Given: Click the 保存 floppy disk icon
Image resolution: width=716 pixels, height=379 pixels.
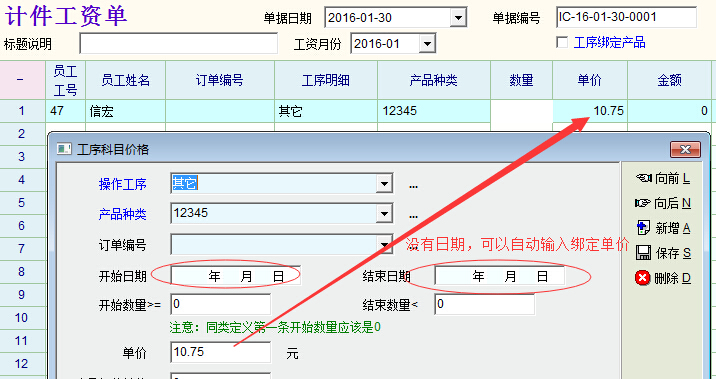Looking at the screenshot, I should point(643,253).
